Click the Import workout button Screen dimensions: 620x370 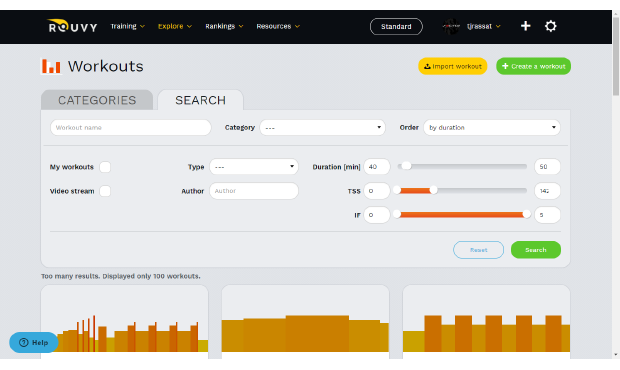coord(453,66)
